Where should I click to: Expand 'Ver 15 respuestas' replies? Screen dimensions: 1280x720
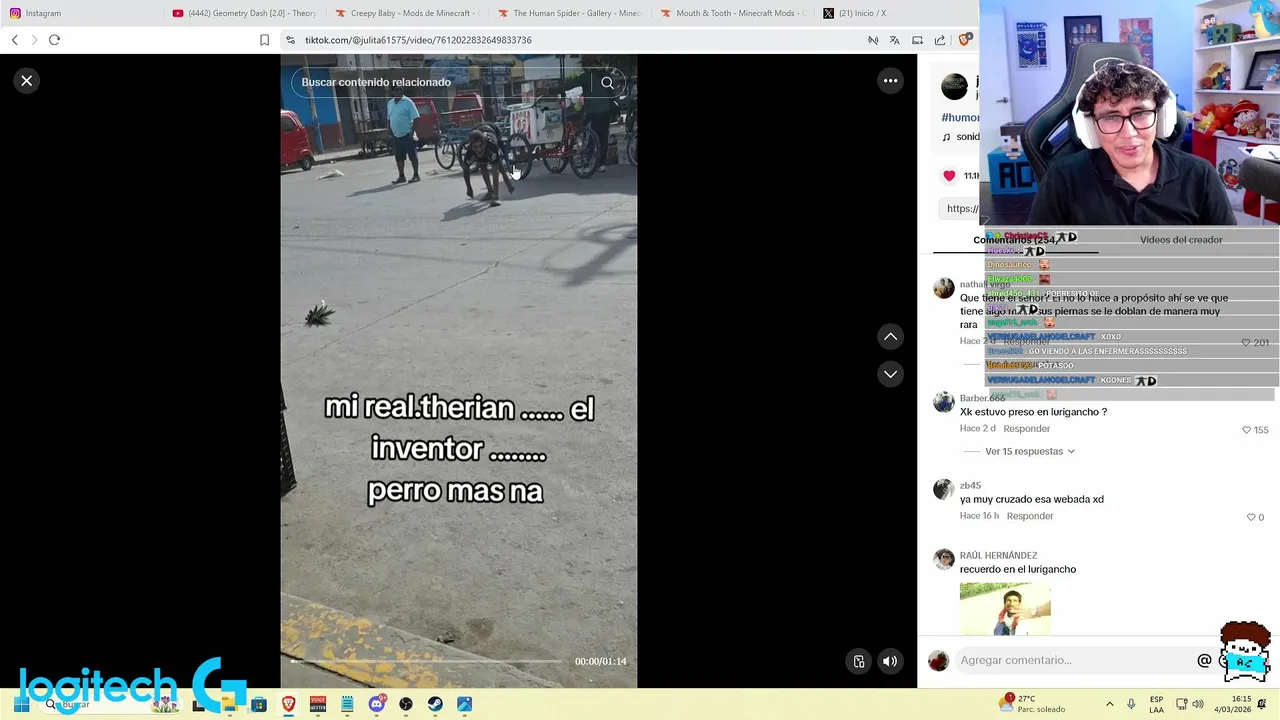point(1029,451)
